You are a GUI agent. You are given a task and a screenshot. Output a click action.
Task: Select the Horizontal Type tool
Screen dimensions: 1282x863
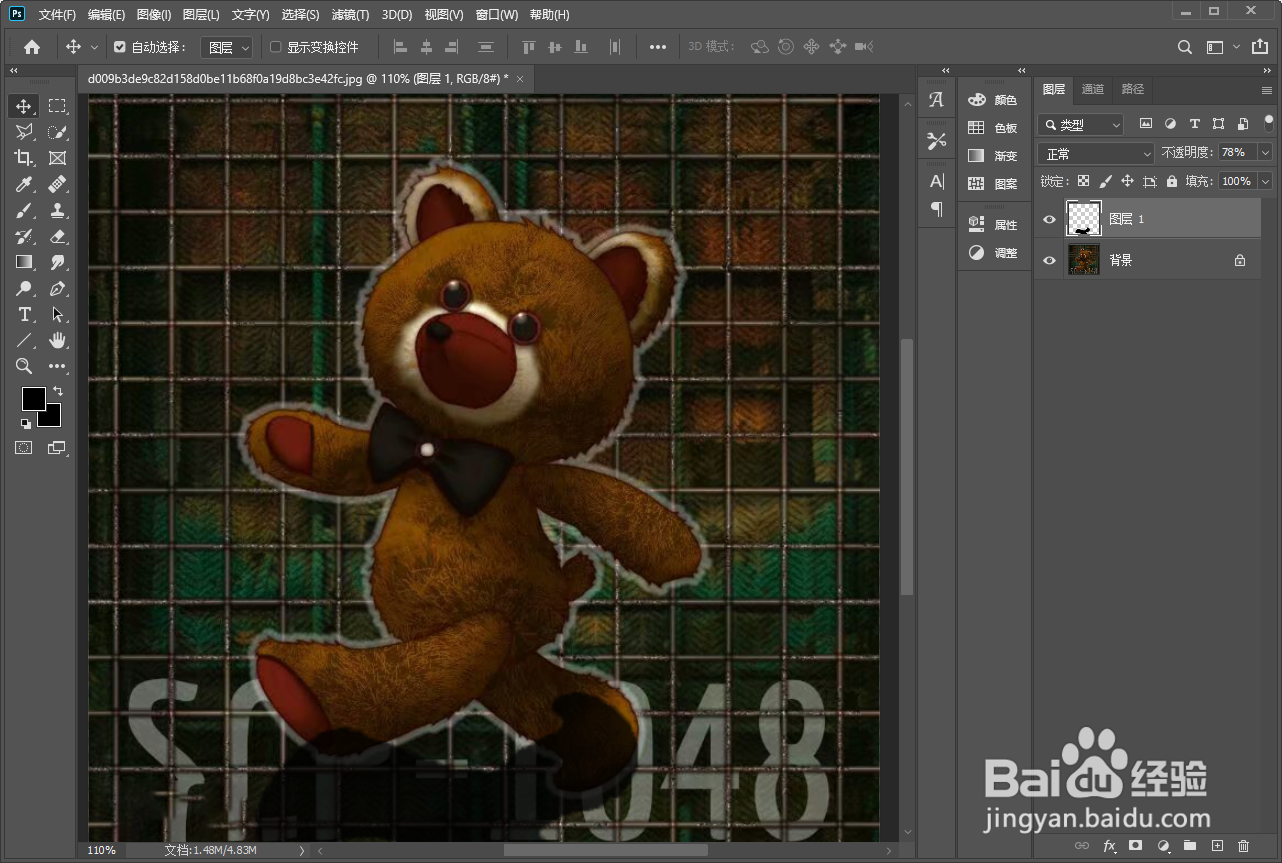[24, 314]
